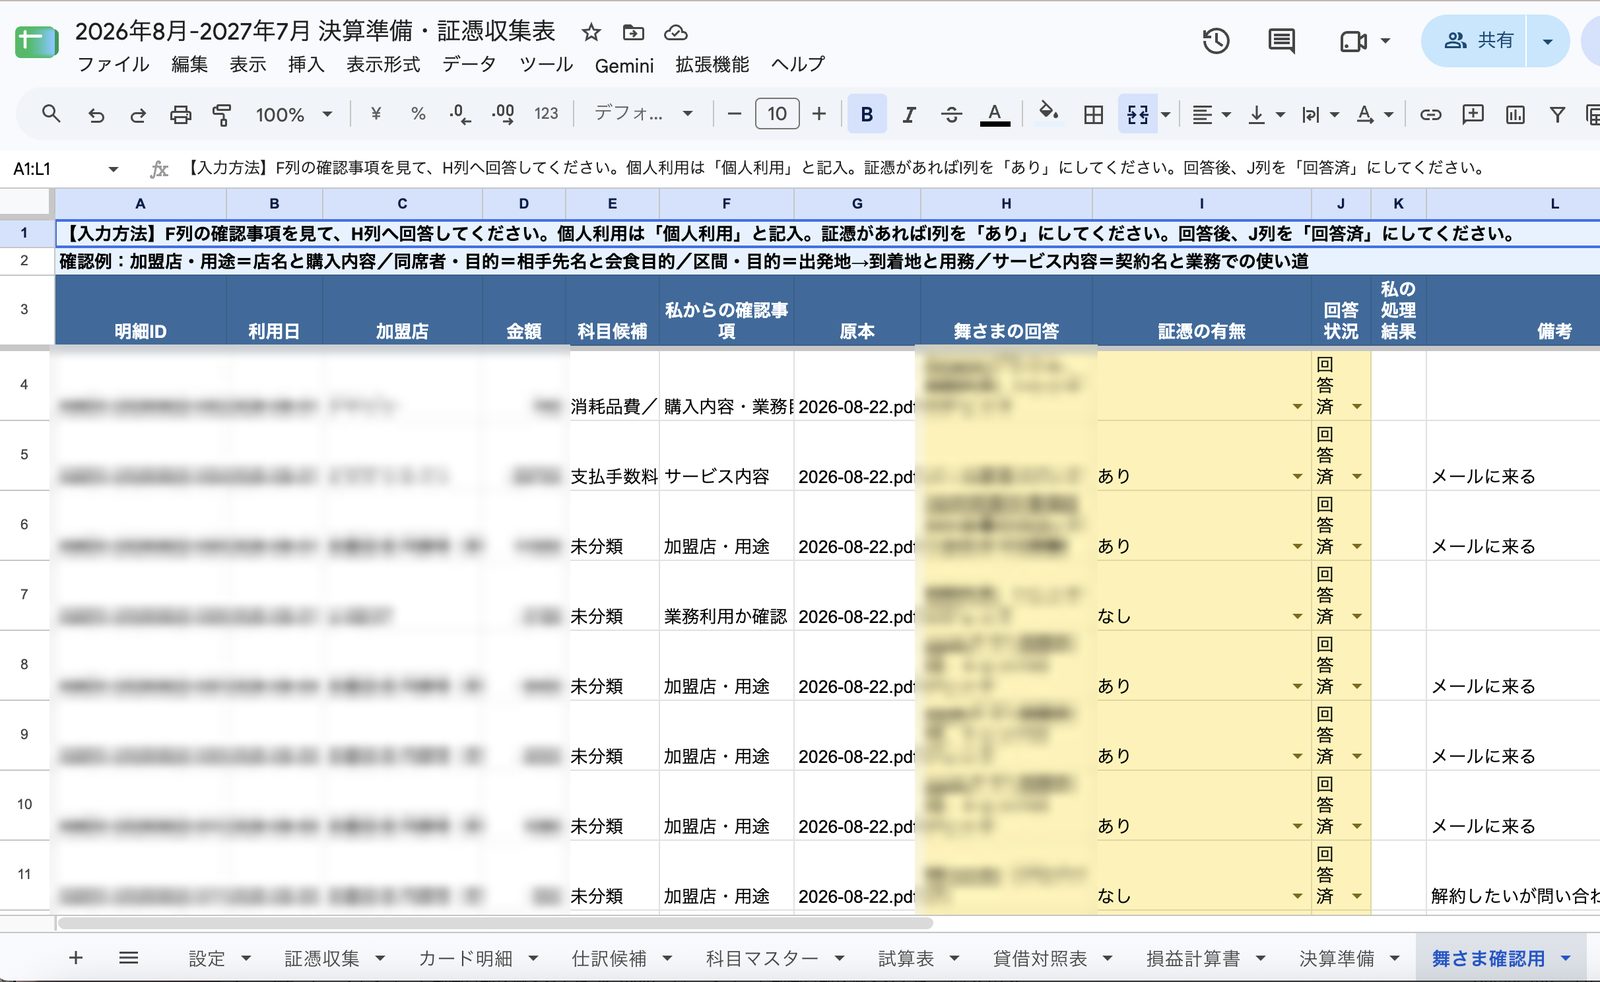The image size is (1600, 982).
Task: Insert a comment from toolbar
Action: point(1473,114)
